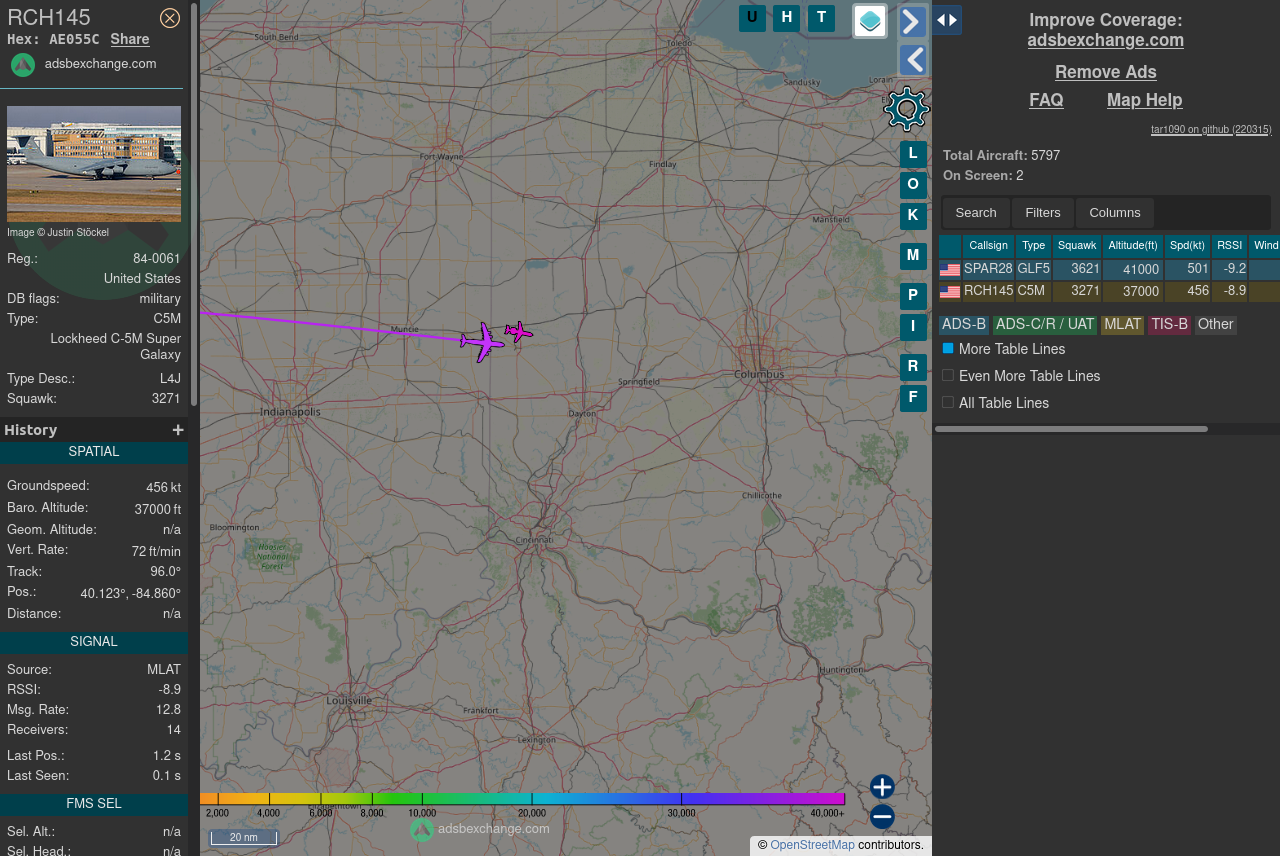Enable Even More Table Lines checkbox
This screenshot has height=856, width=1280.
948,375
